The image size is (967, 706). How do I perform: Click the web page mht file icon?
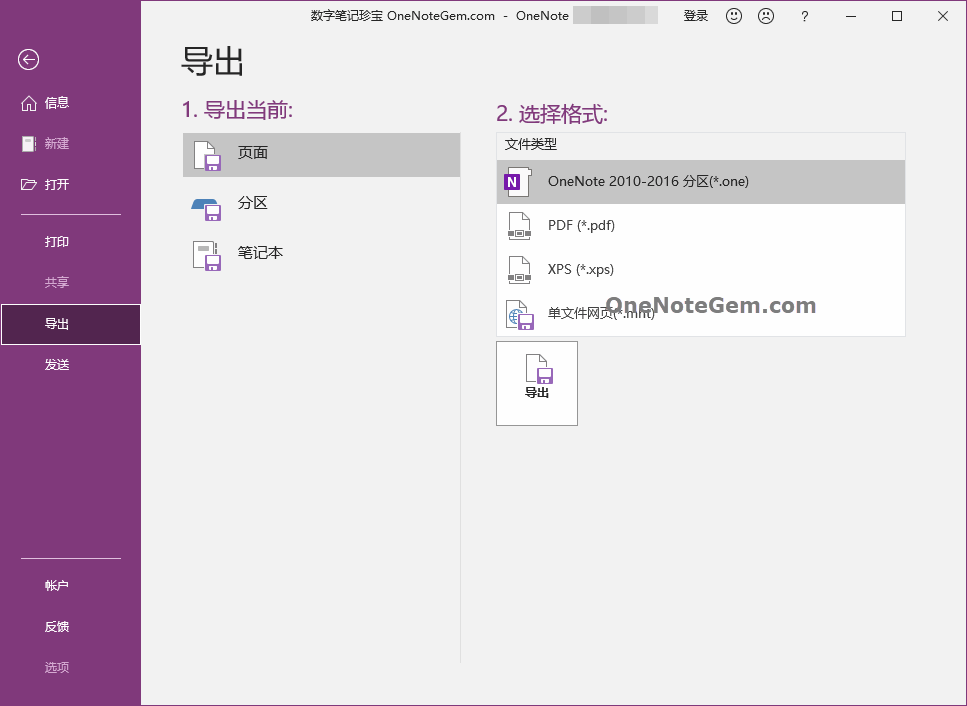[520, 314]
